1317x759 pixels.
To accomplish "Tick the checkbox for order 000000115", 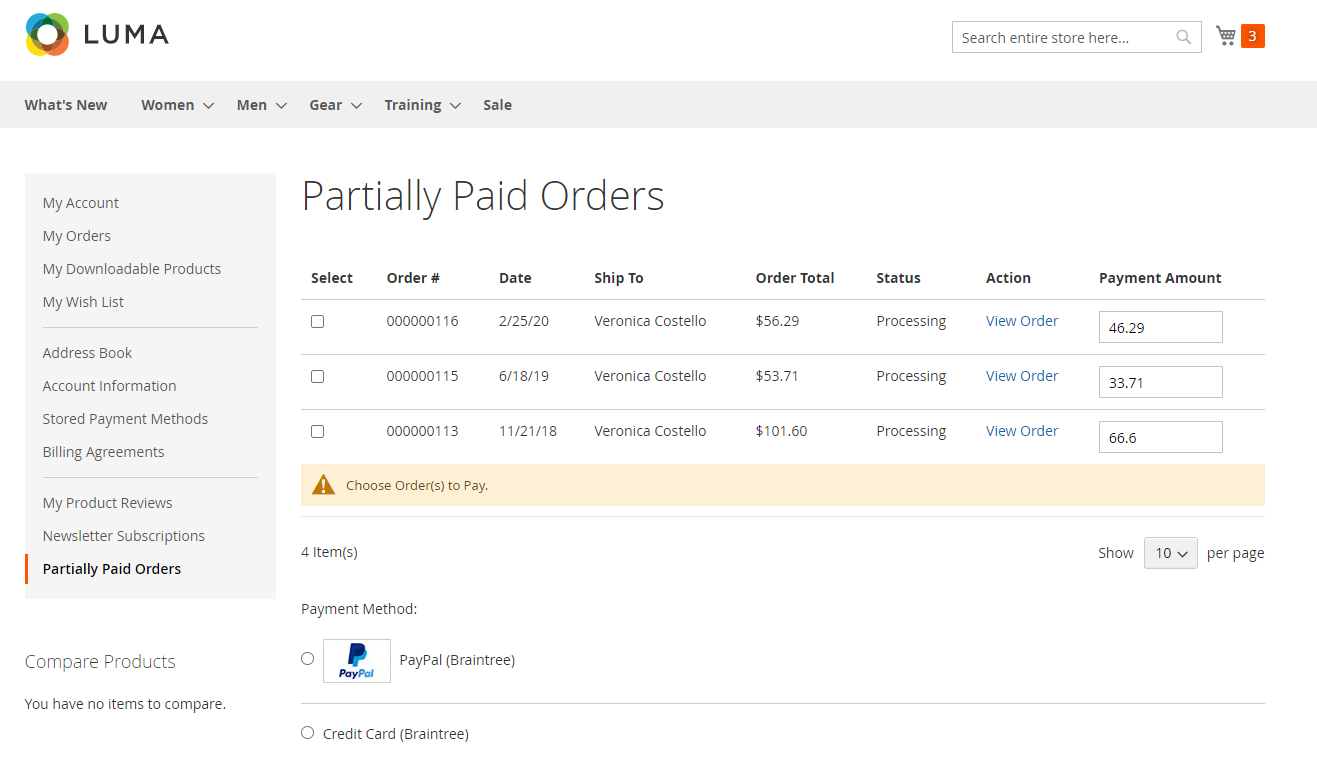I will pyautogui.click(x=317, y=376).
